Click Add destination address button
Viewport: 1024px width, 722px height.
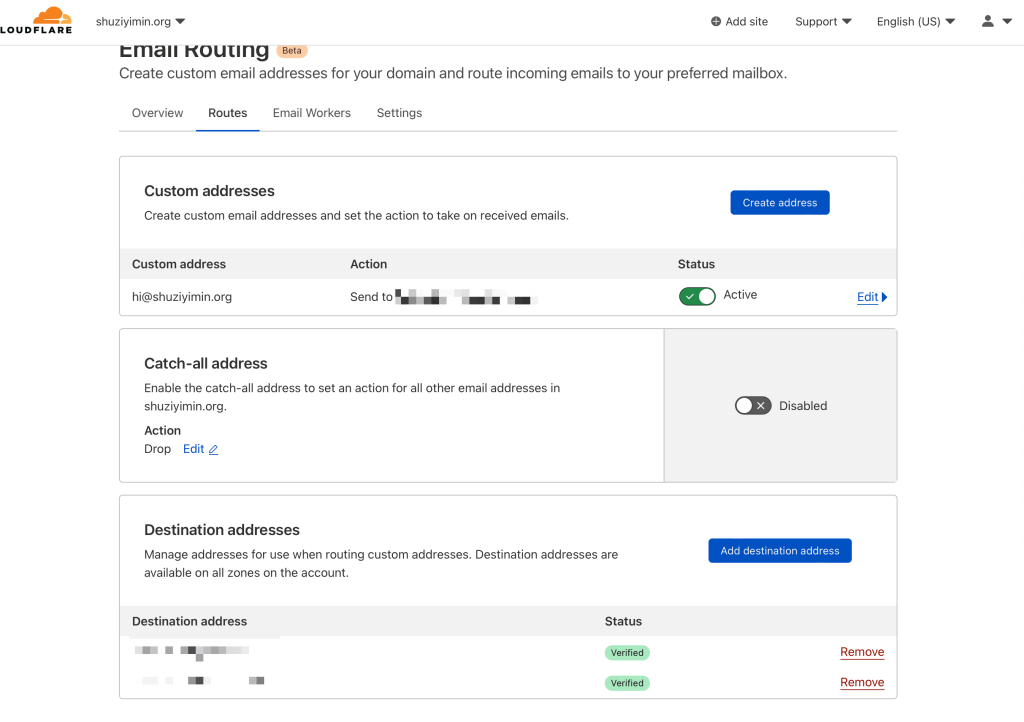click(780, 551)
